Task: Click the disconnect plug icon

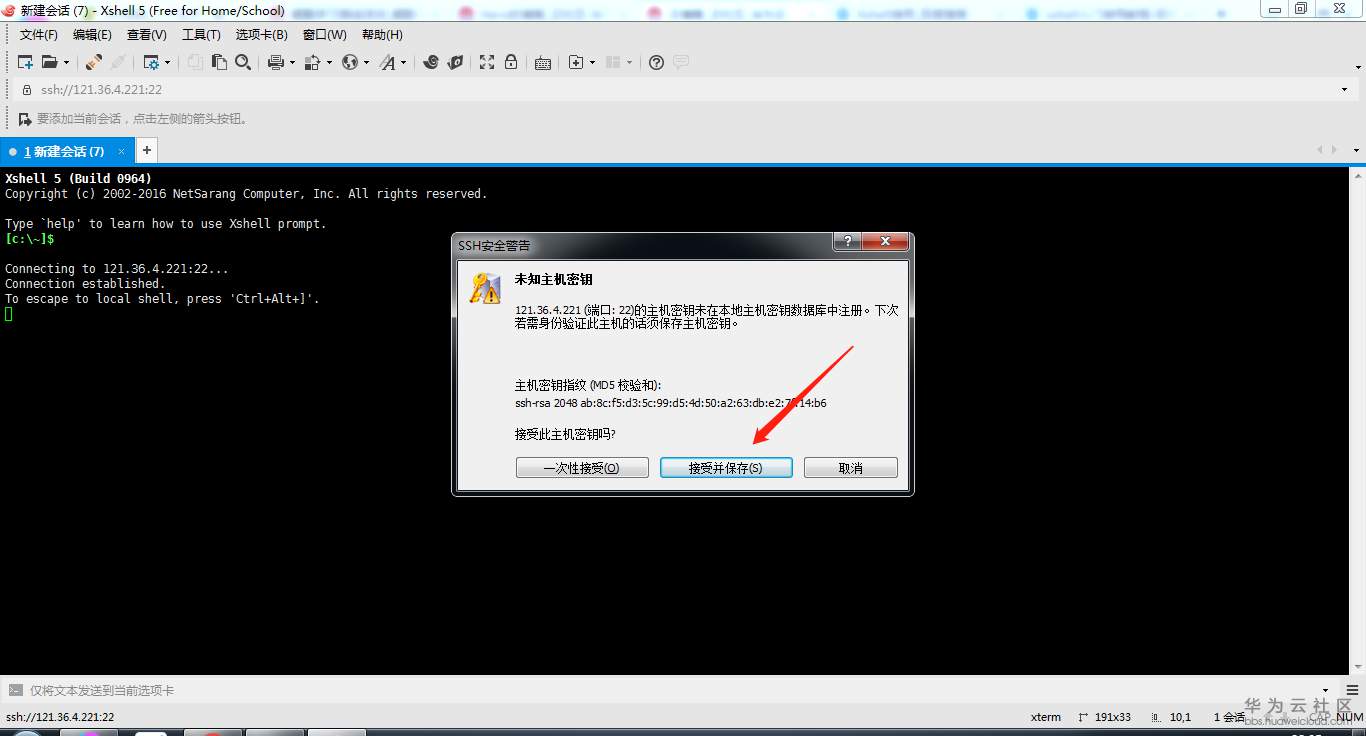Action: tap(93, 62)
